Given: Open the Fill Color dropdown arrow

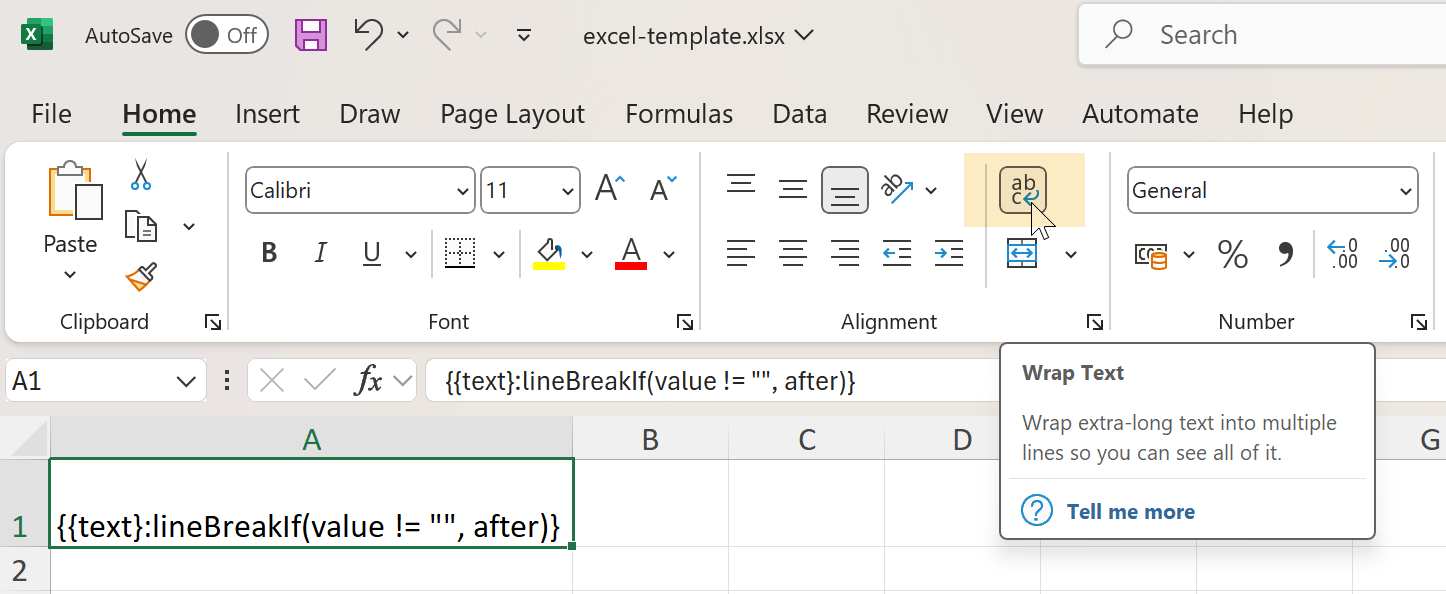Looking at the screenshot, I should pyautogui.click(x=587, y=255).
